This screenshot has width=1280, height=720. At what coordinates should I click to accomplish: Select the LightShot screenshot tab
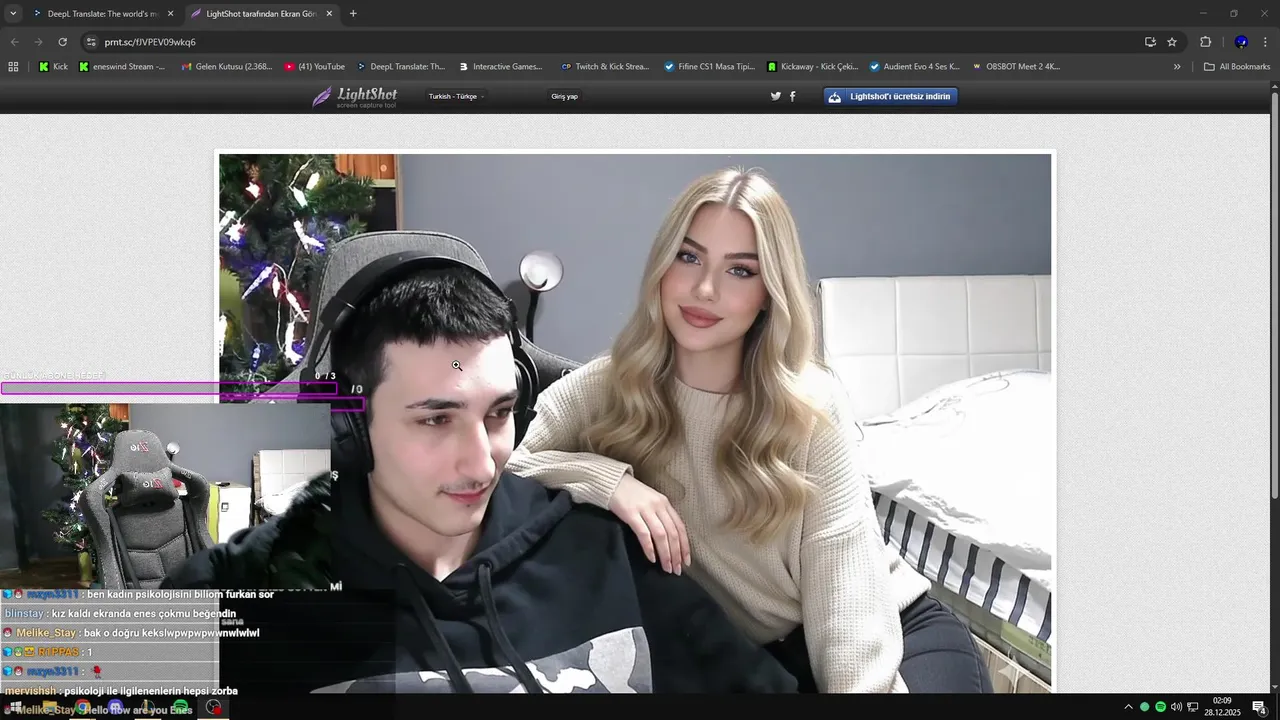(262, 14)
